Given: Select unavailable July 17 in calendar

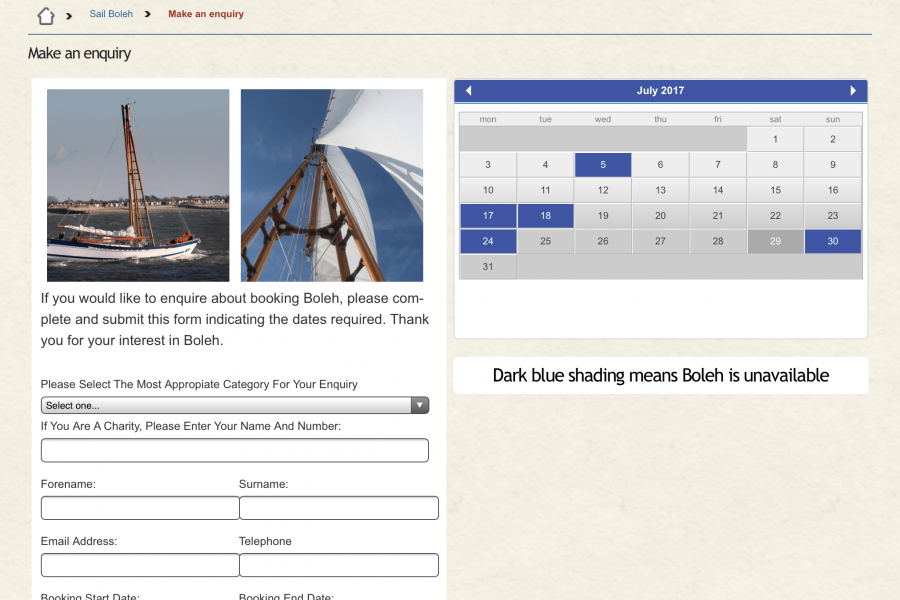Looking at the screenshot, I should point(488,216).
